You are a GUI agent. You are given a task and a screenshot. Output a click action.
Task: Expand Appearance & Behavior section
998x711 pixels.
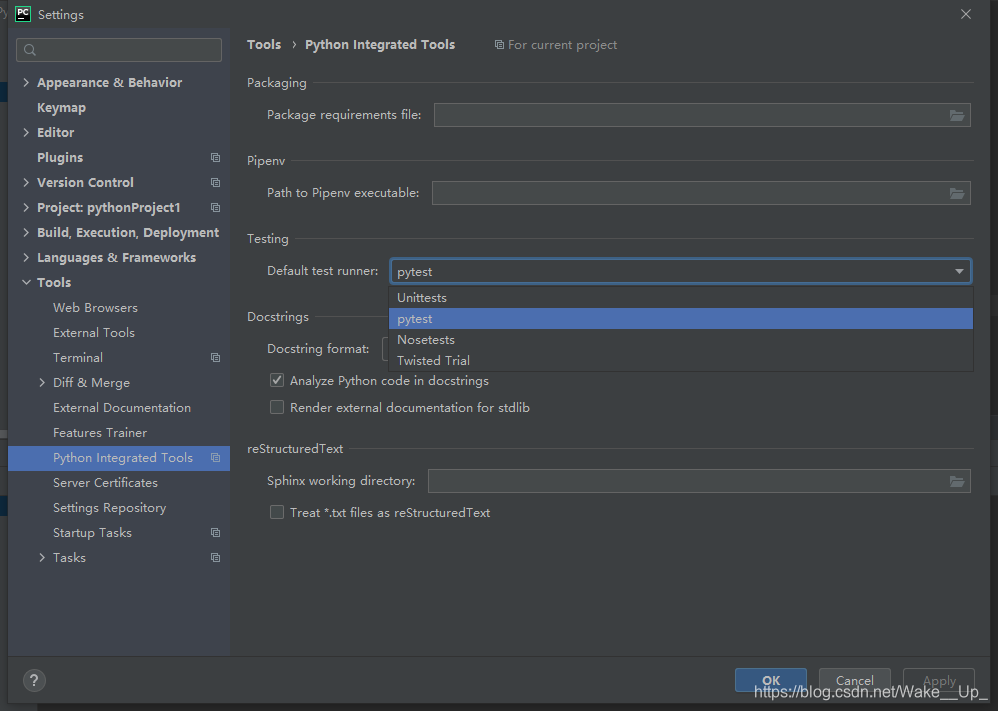pyautogui.click(x=26, y=83)
